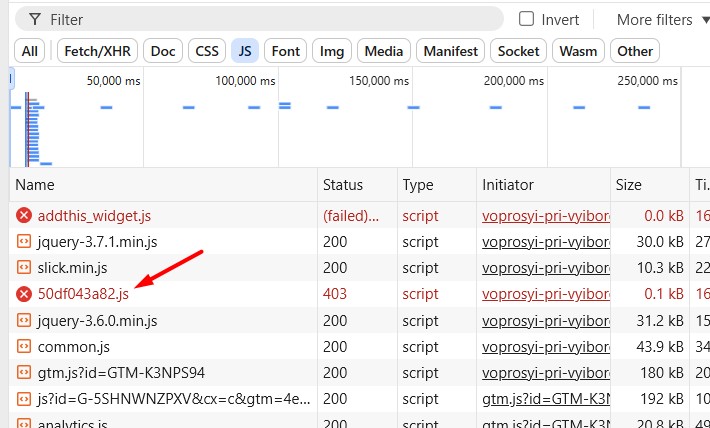Screen dimensions: 710x428
Task: Open gtm.js initiator link for js?id=G-5SHNWNZPXV
Action: (546, 399)
